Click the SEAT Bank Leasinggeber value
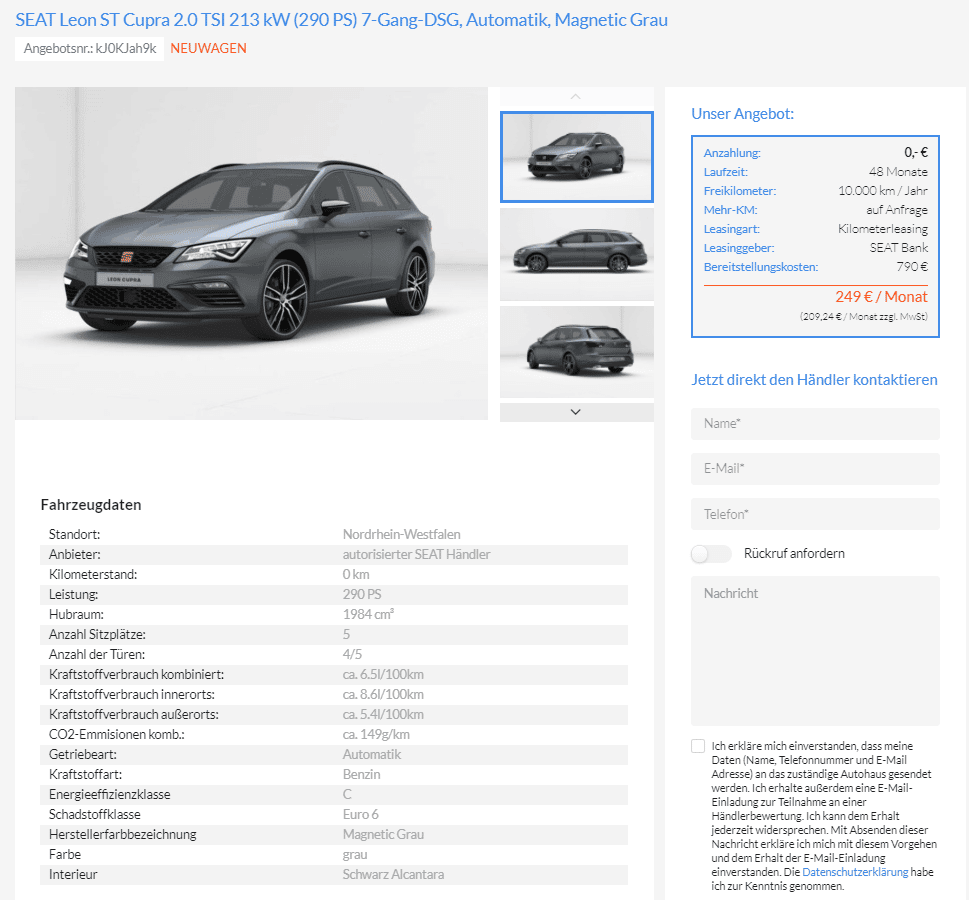The width and height of the screenshot is (969, 900). (899, 248)
